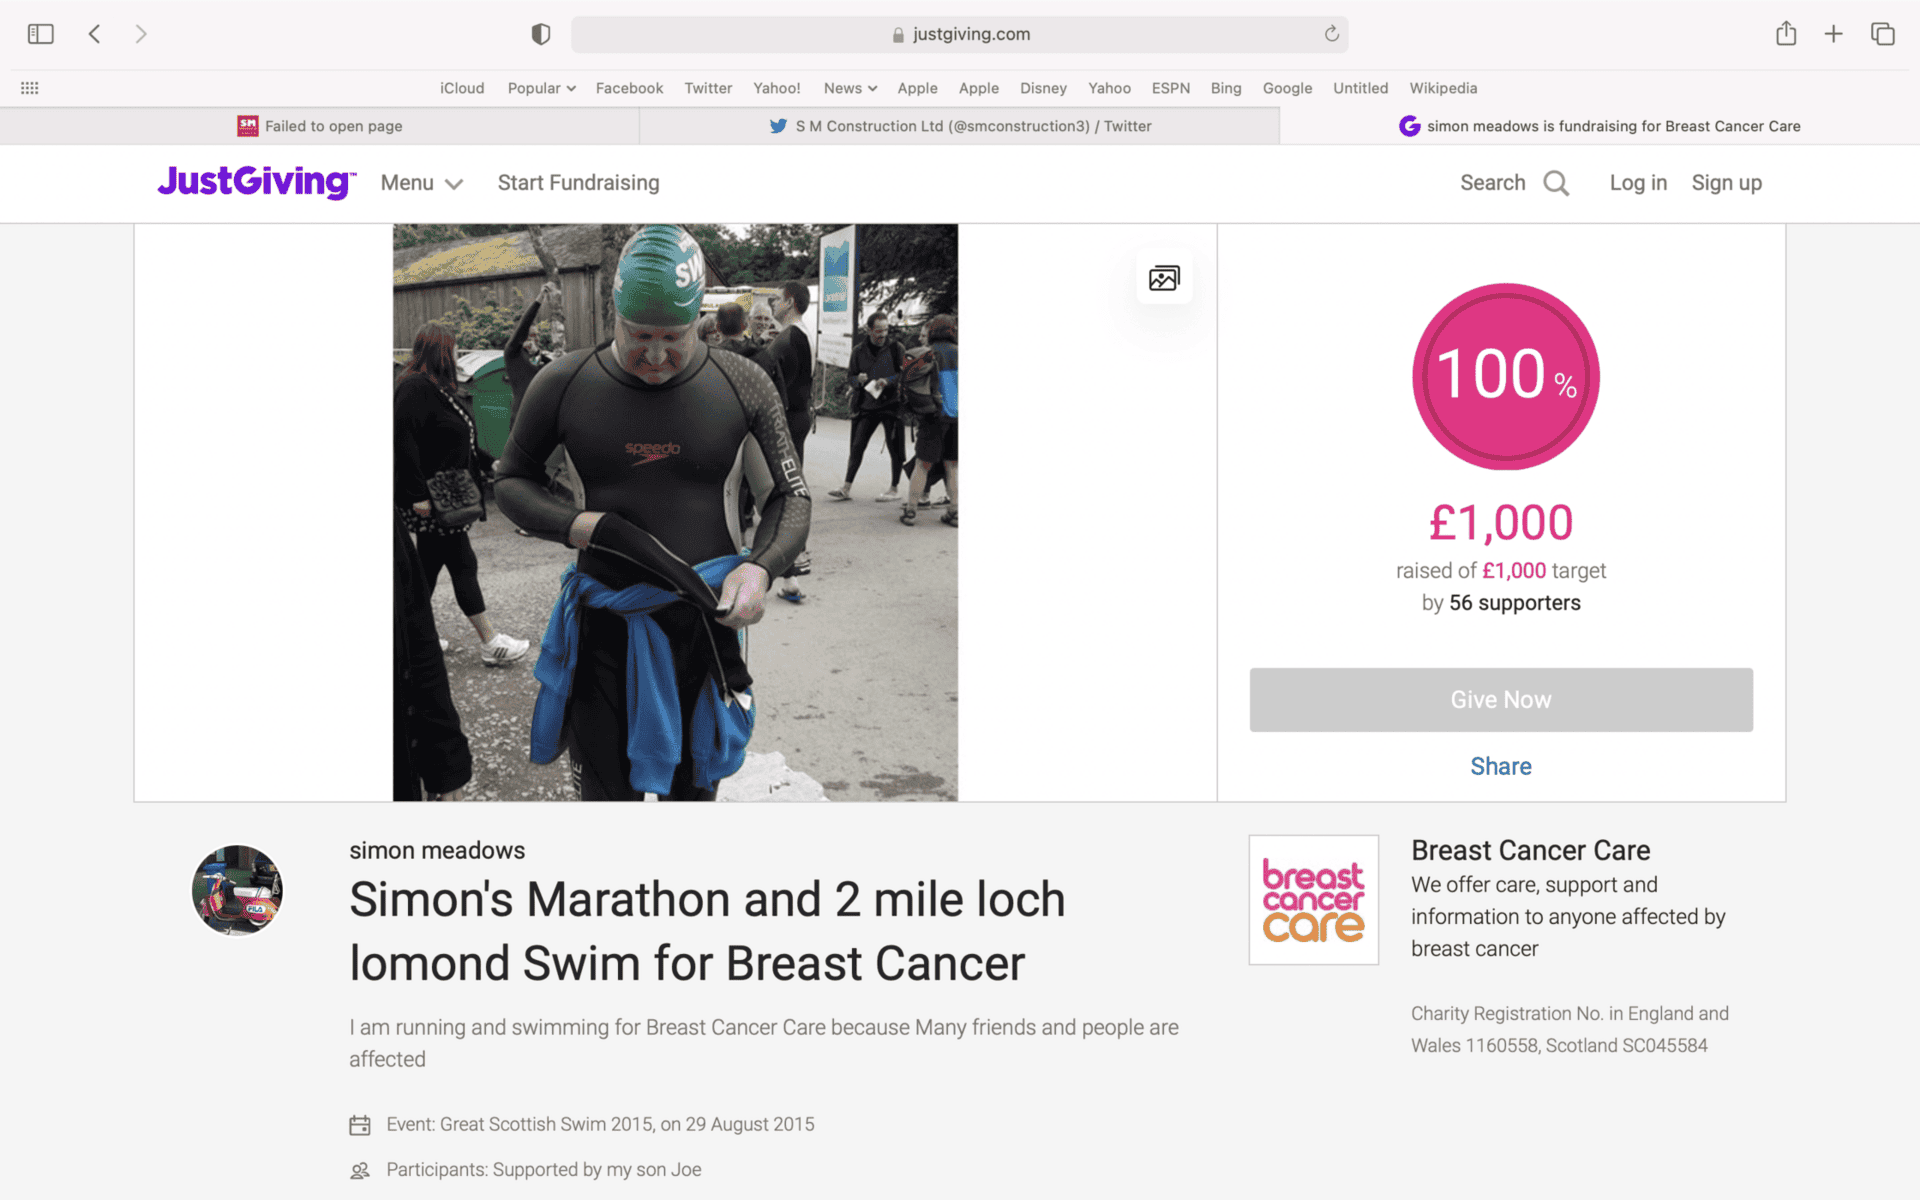This screenshot has height=1200, width=1920.
Task: Switch to Failed to open page tab
Action: pos(320,126)
